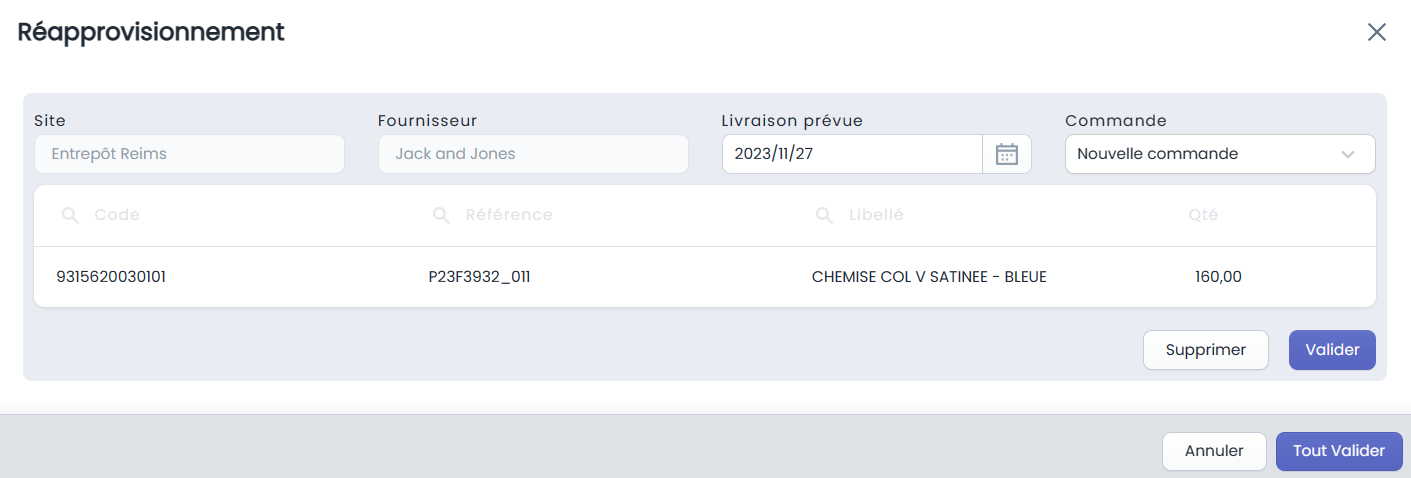This screenshot has height=478, width=1411.
Task: Click the Tout Valider button
Action: tap(1339, 451)
